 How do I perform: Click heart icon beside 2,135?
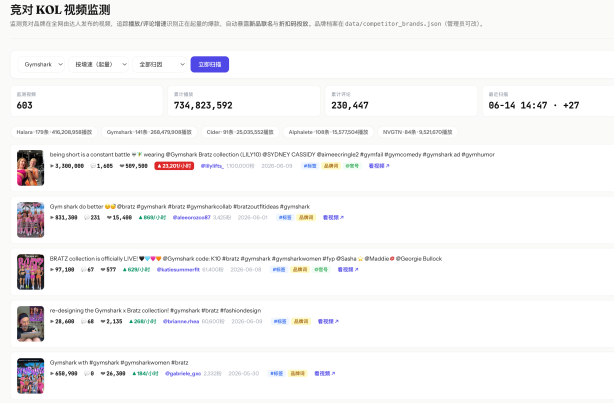pyautogui.click(x=103, y=322)
